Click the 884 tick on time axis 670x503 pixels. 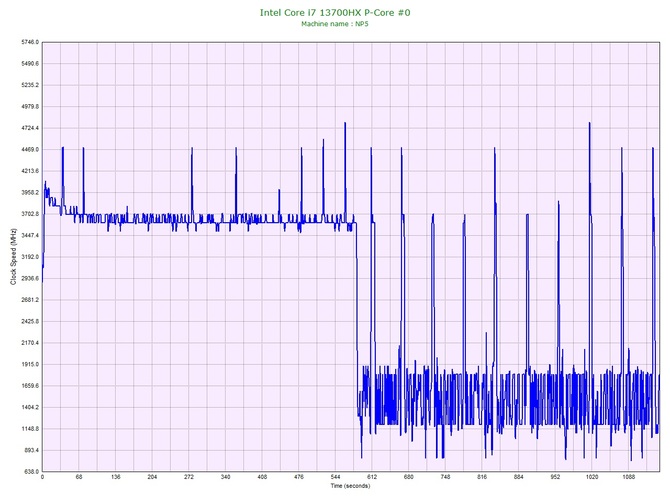coord(518,477)
